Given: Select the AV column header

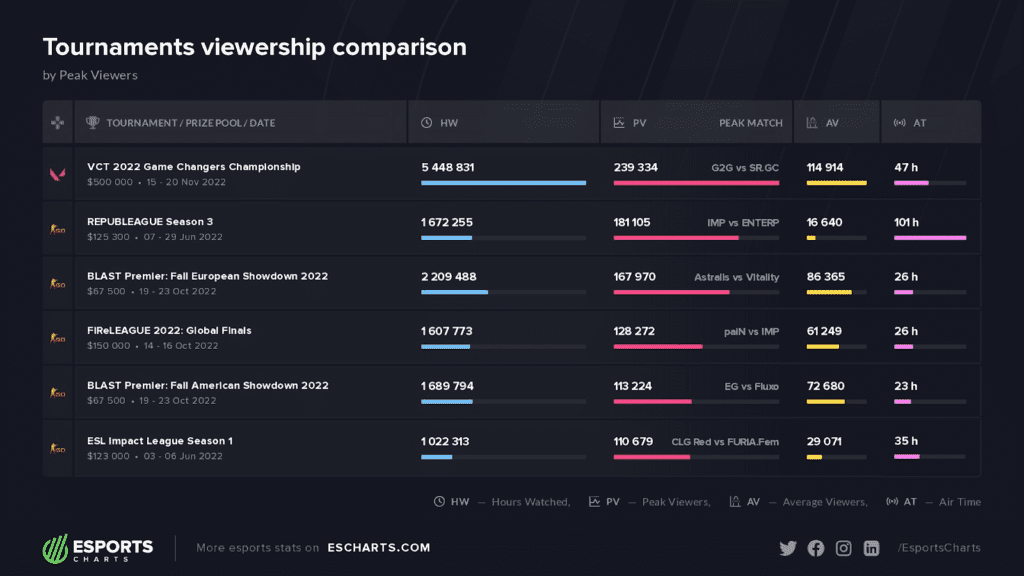Looking at the screenshot, I should tap(832, 123).
